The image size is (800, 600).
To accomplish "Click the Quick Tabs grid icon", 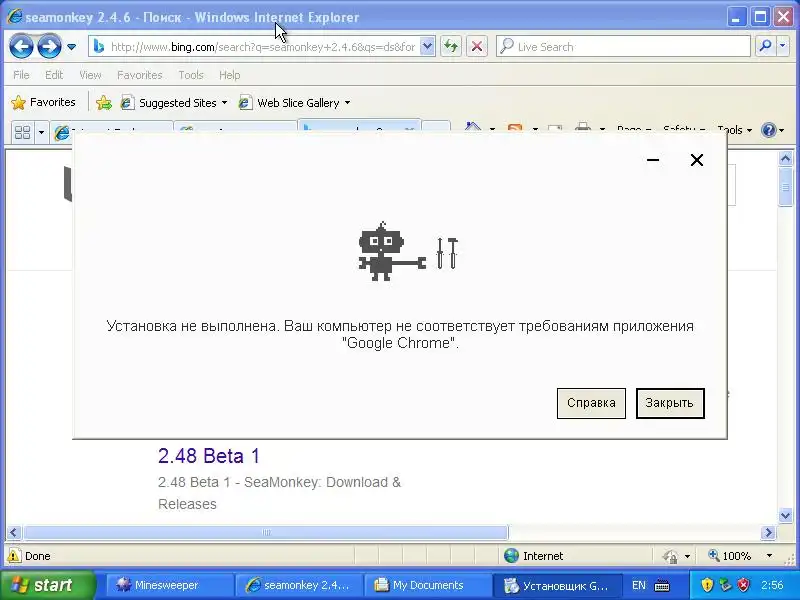I will (x=22, y=133).
